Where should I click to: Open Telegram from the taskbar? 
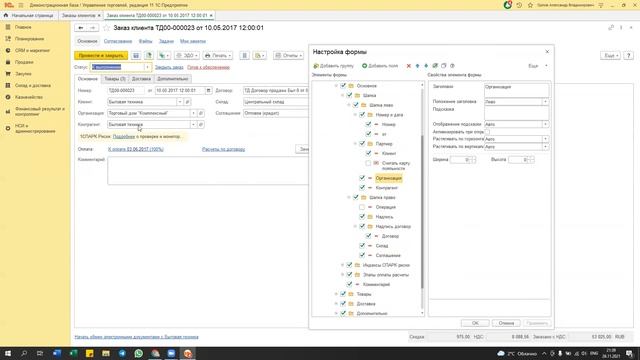[122, 353]
